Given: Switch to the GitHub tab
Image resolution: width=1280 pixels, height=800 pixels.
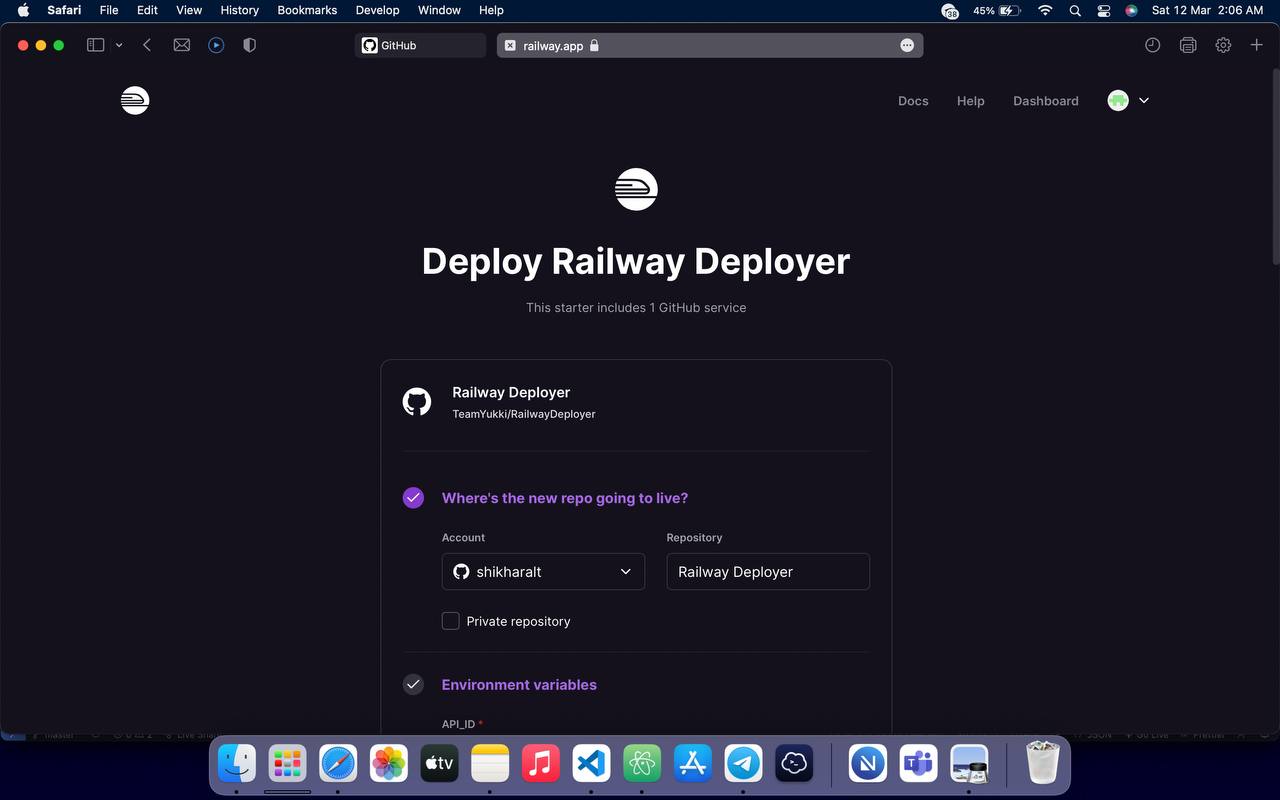Looking at the screenshot, I should 420,45.
